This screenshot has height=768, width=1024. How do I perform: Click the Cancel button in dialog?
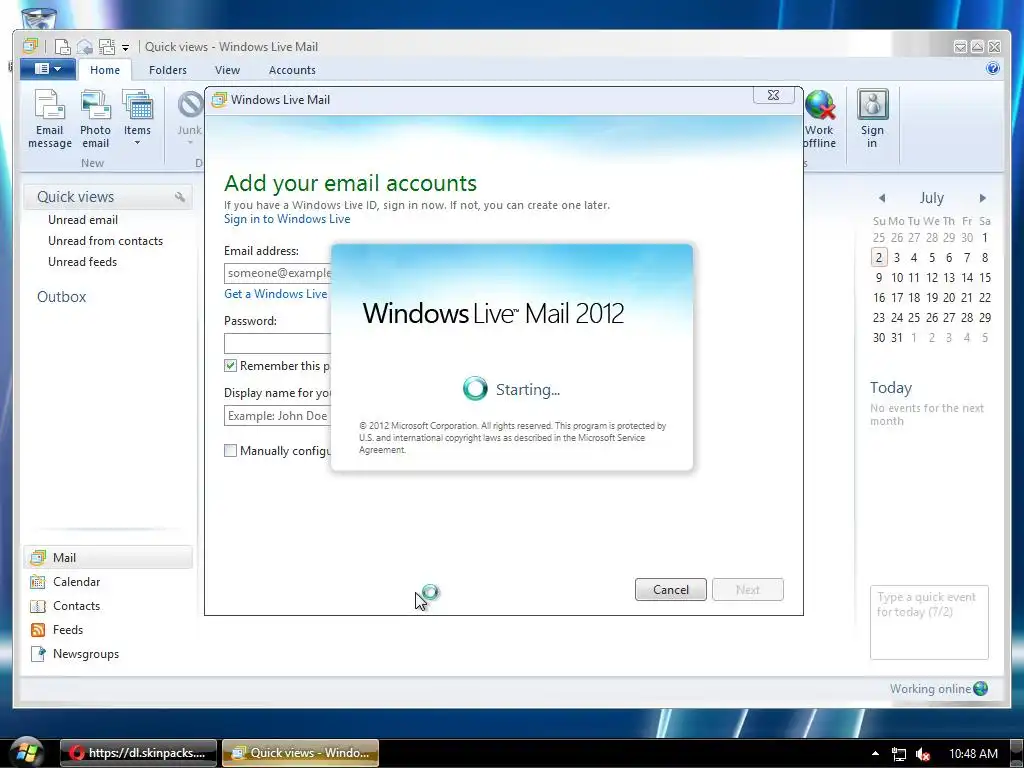tap(671, 590)
